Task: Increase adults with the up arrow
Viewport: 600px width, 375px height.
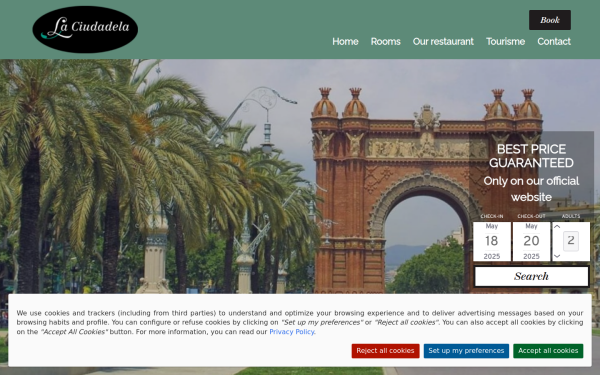Action: tap(557, 227)
